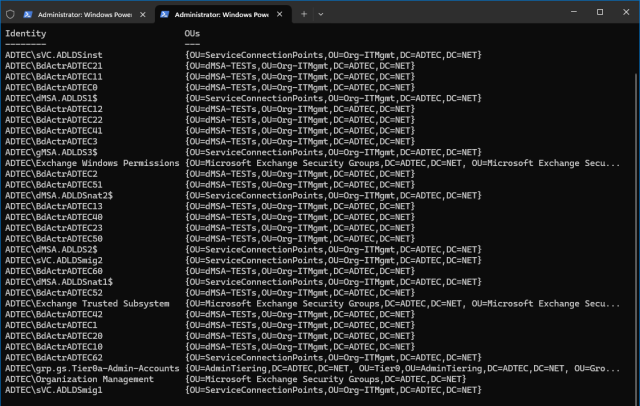The height and width of the screenshot is (406, 640).
Task: Click ADTEC\BdActrADTEC13 identity
Action: 53,206
